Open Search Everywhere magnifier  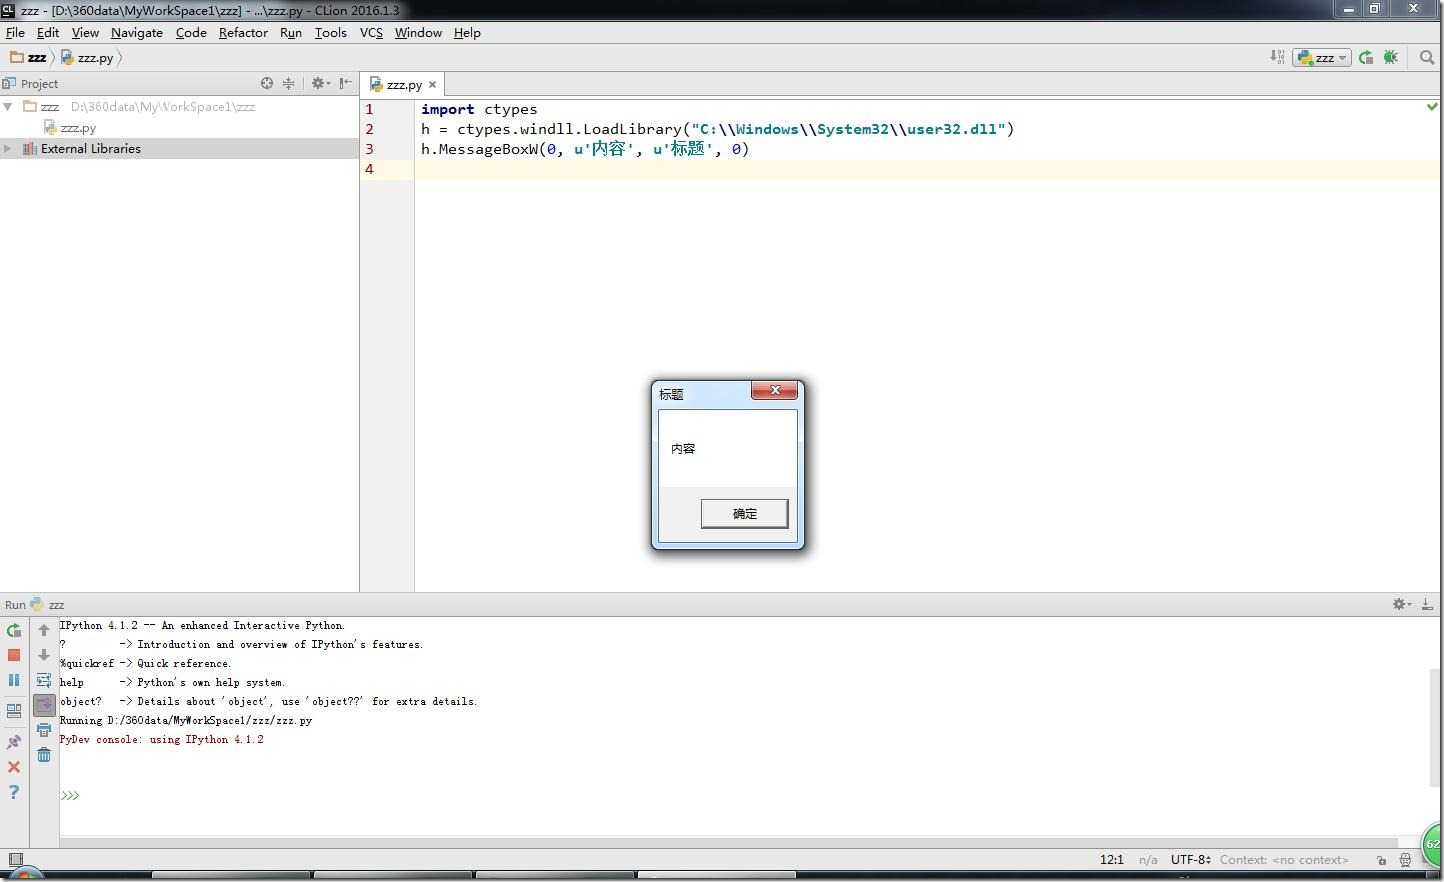click(1427, 57)
